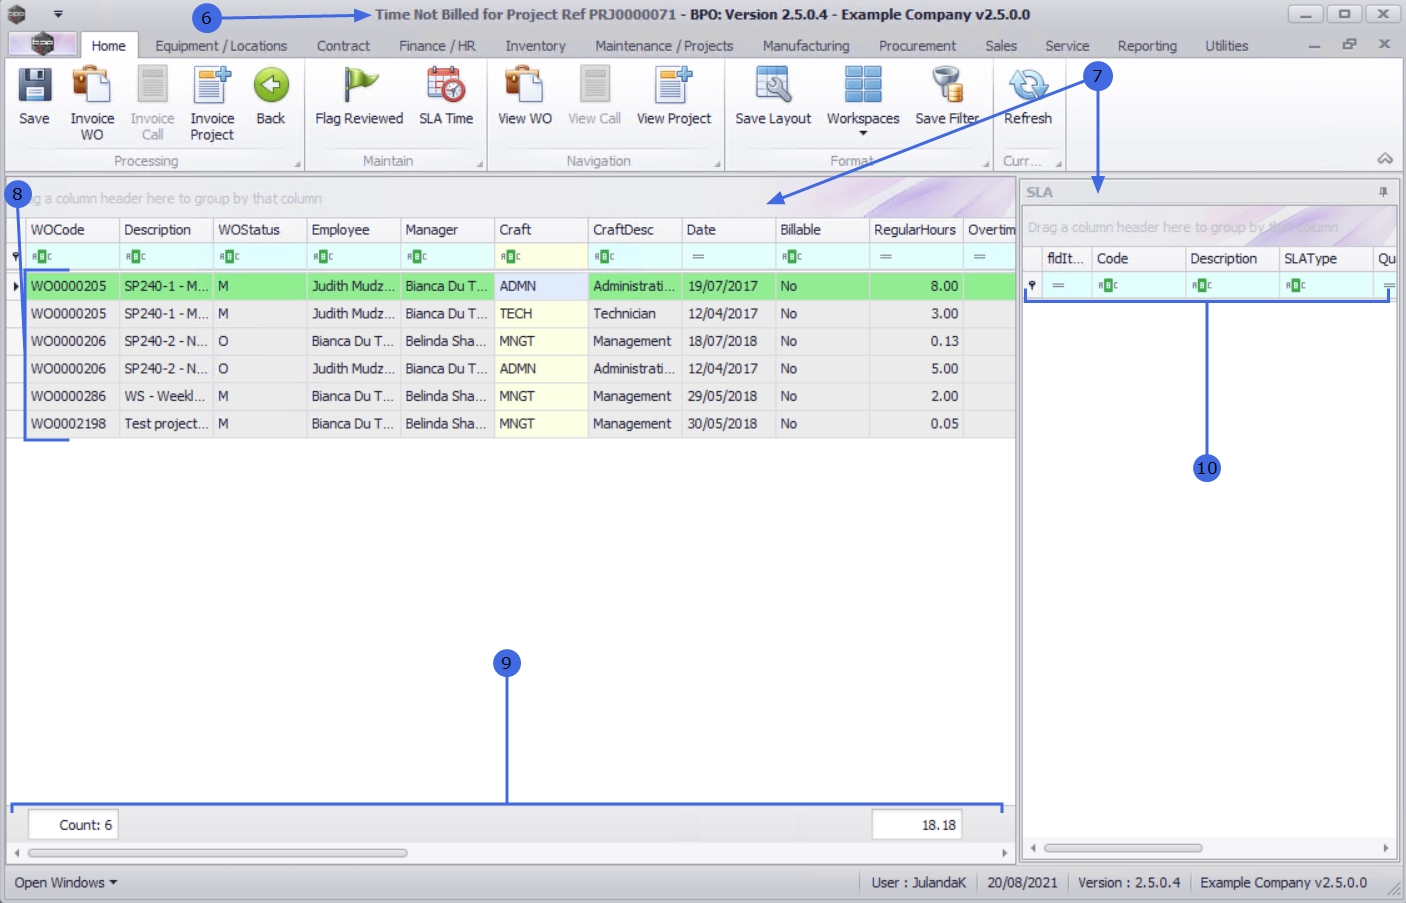The height and width of the screenshot is (903, 1406).
Task: Click the greyed-out View Call icon
Action: click(x=595, y=86)
